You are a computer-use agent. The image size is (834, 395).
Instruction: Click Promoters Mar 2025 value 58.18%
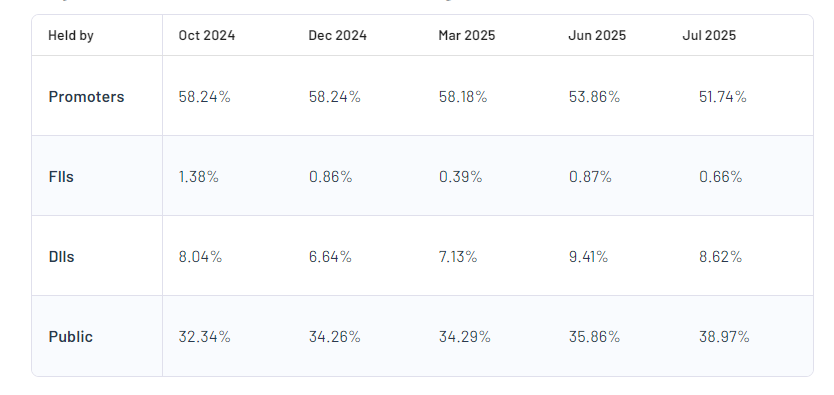click(x=463, y=97)
